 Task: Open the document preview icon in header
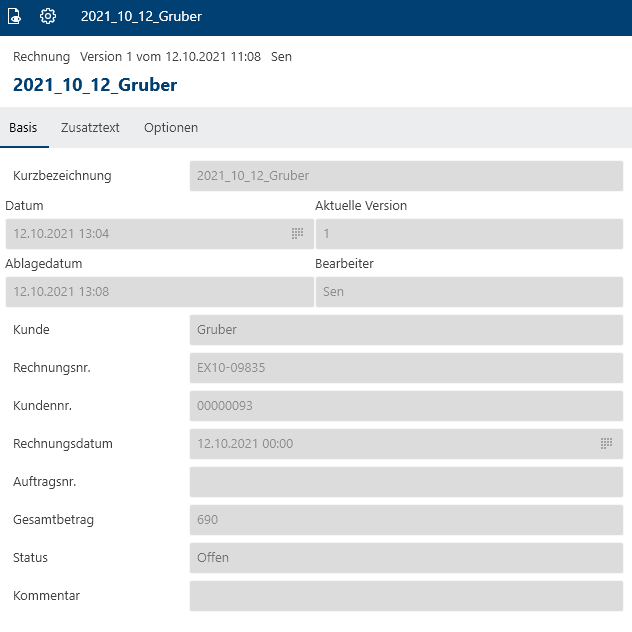tap(14, 17)
